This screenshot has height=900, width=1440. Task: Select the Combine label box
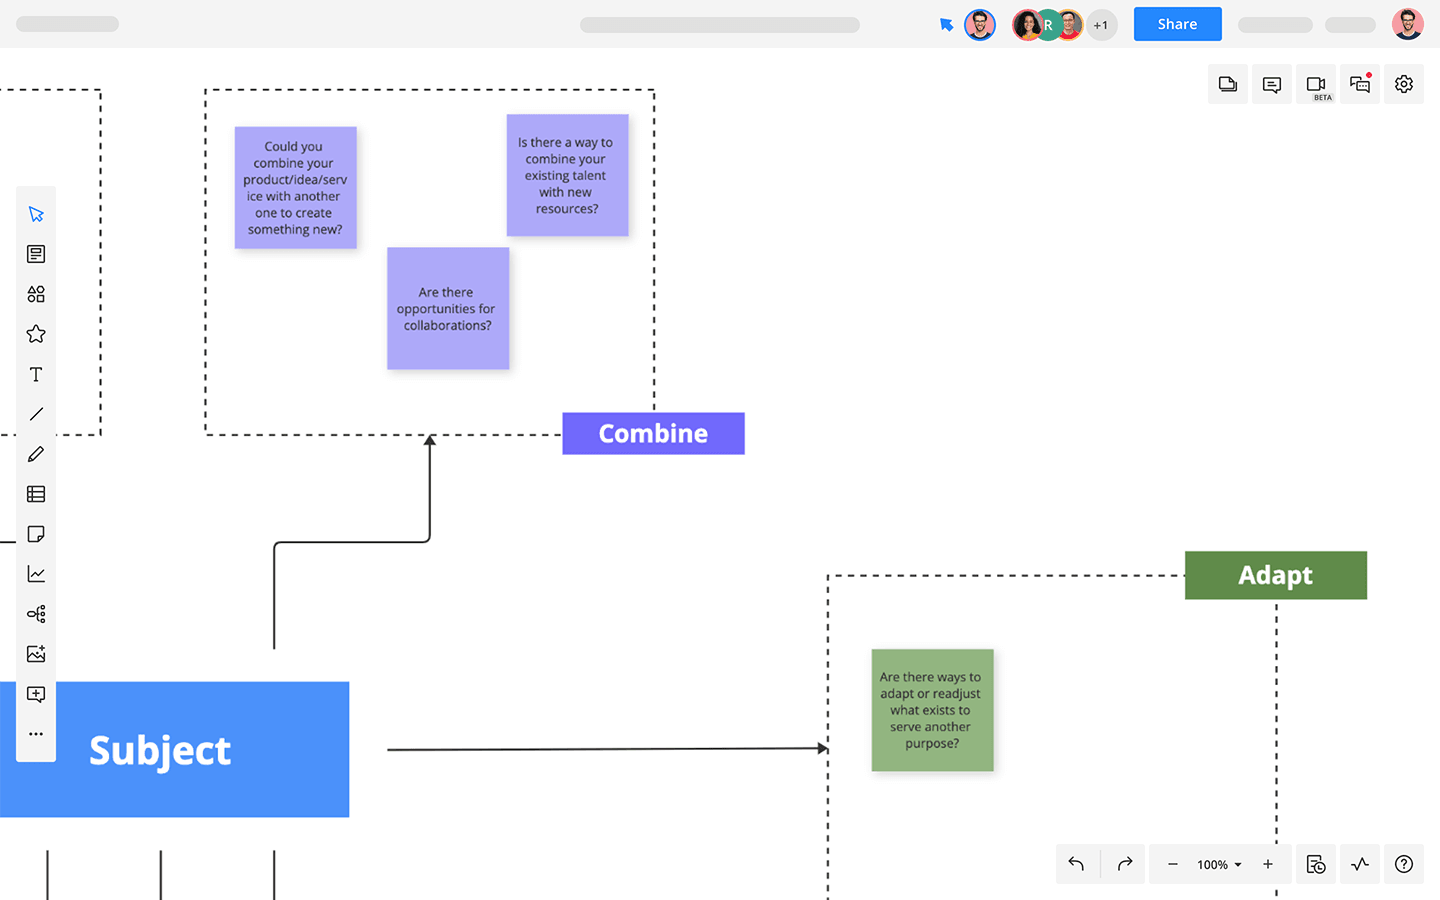[x=653, y=434]
